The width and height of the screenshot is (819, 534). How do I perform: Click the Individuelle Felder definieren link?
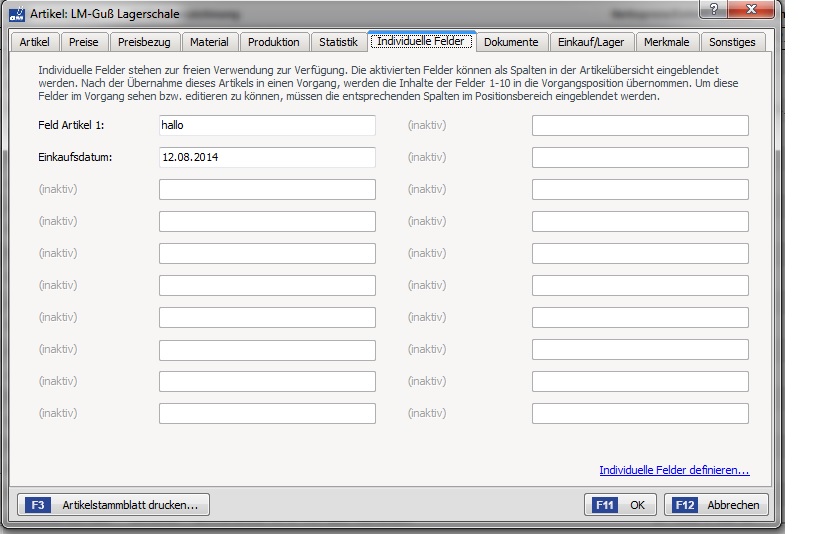point(674,470)
